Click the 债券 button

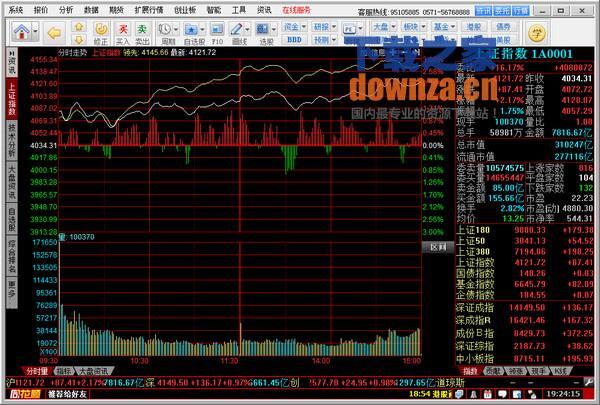point(503,27)
